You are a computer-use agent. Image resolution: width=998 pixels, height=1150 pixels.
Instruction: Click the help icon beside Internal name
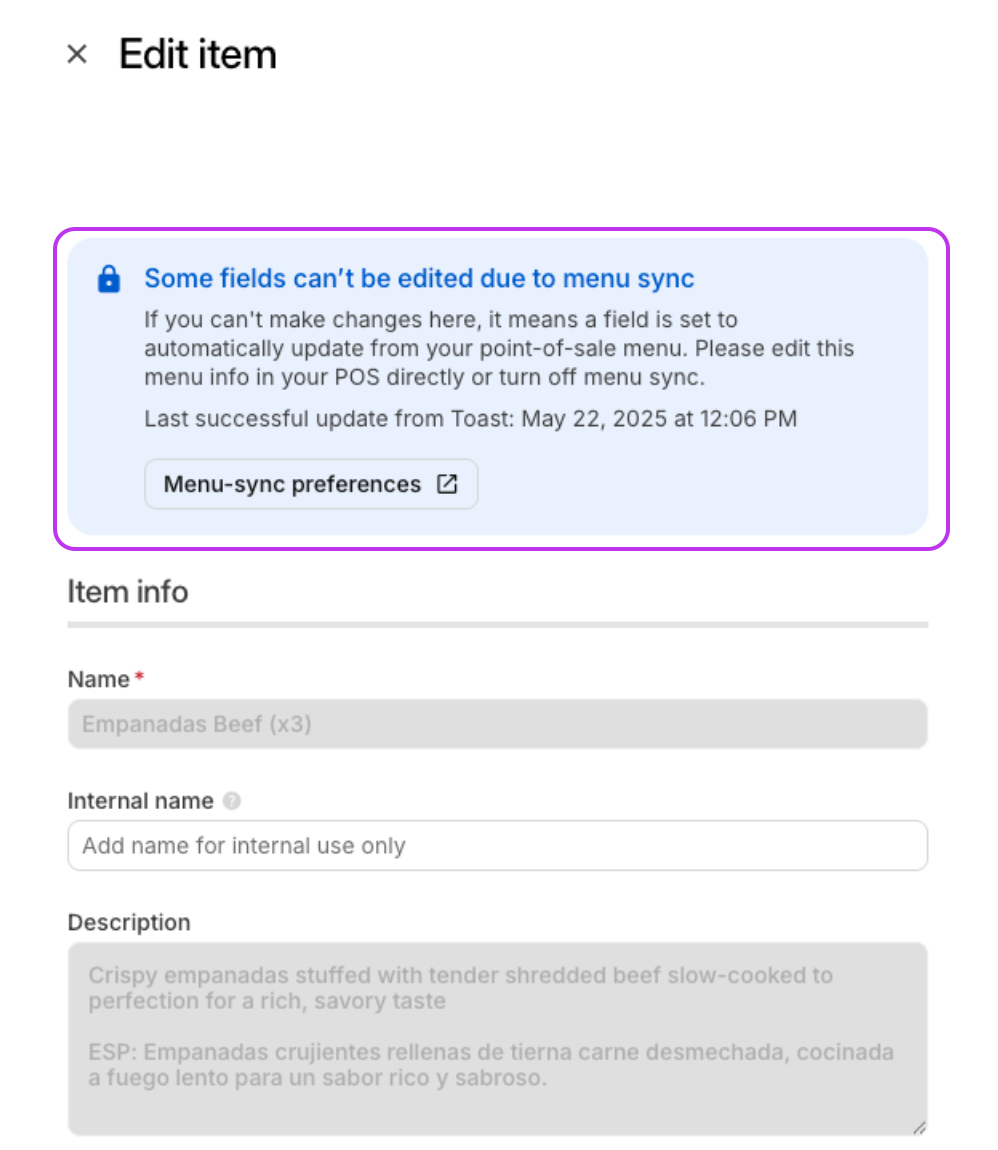[232, 801]
